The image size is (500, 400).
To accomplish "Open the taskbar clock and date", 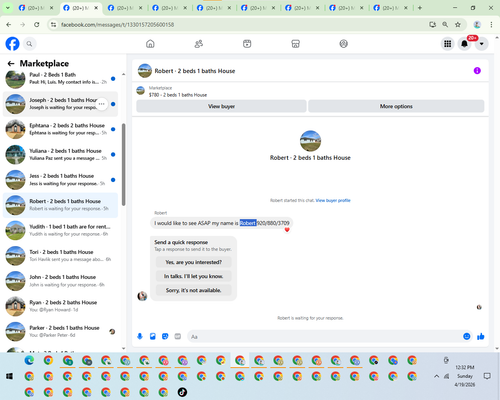I will pos(465,376).
